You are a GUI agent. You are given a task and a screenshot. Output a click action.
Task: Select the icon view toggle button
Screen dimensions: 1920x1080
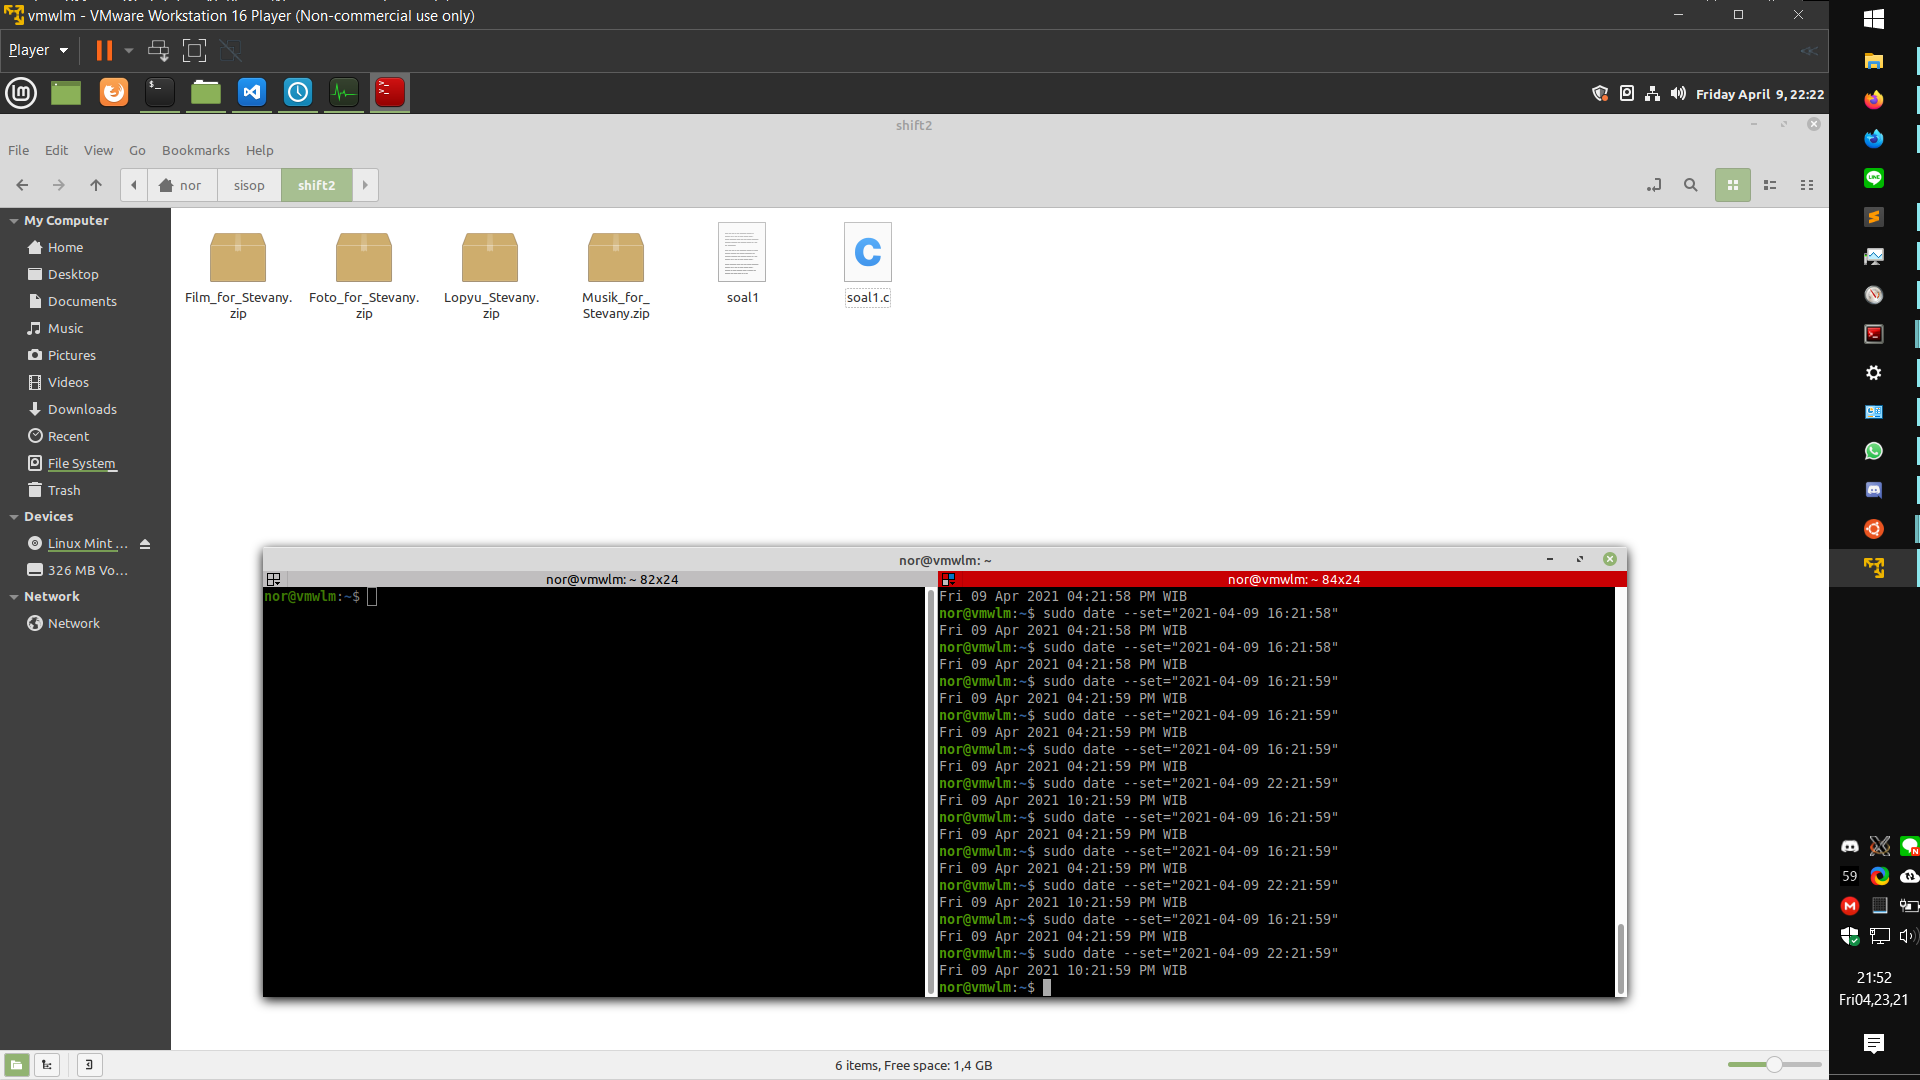pyautogui.click(x=1732, y=185)
